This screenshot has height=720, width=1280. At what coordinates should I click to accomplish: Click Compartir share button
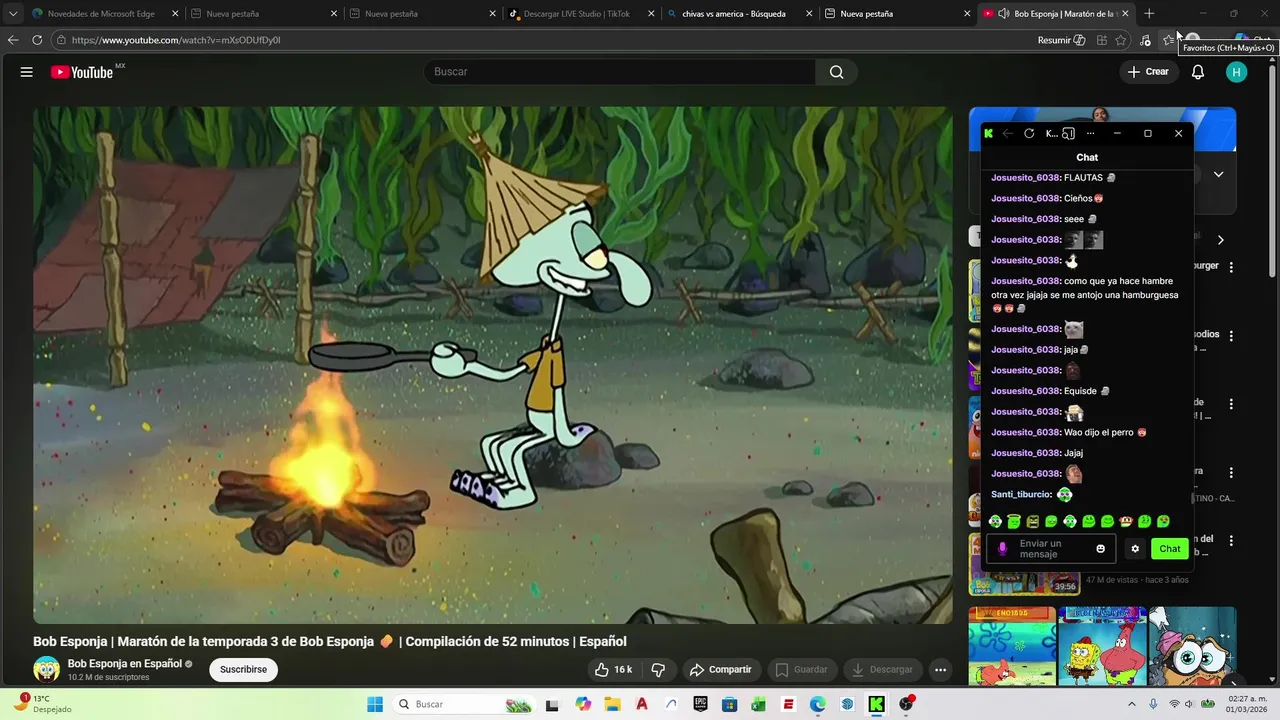[720, 669]
